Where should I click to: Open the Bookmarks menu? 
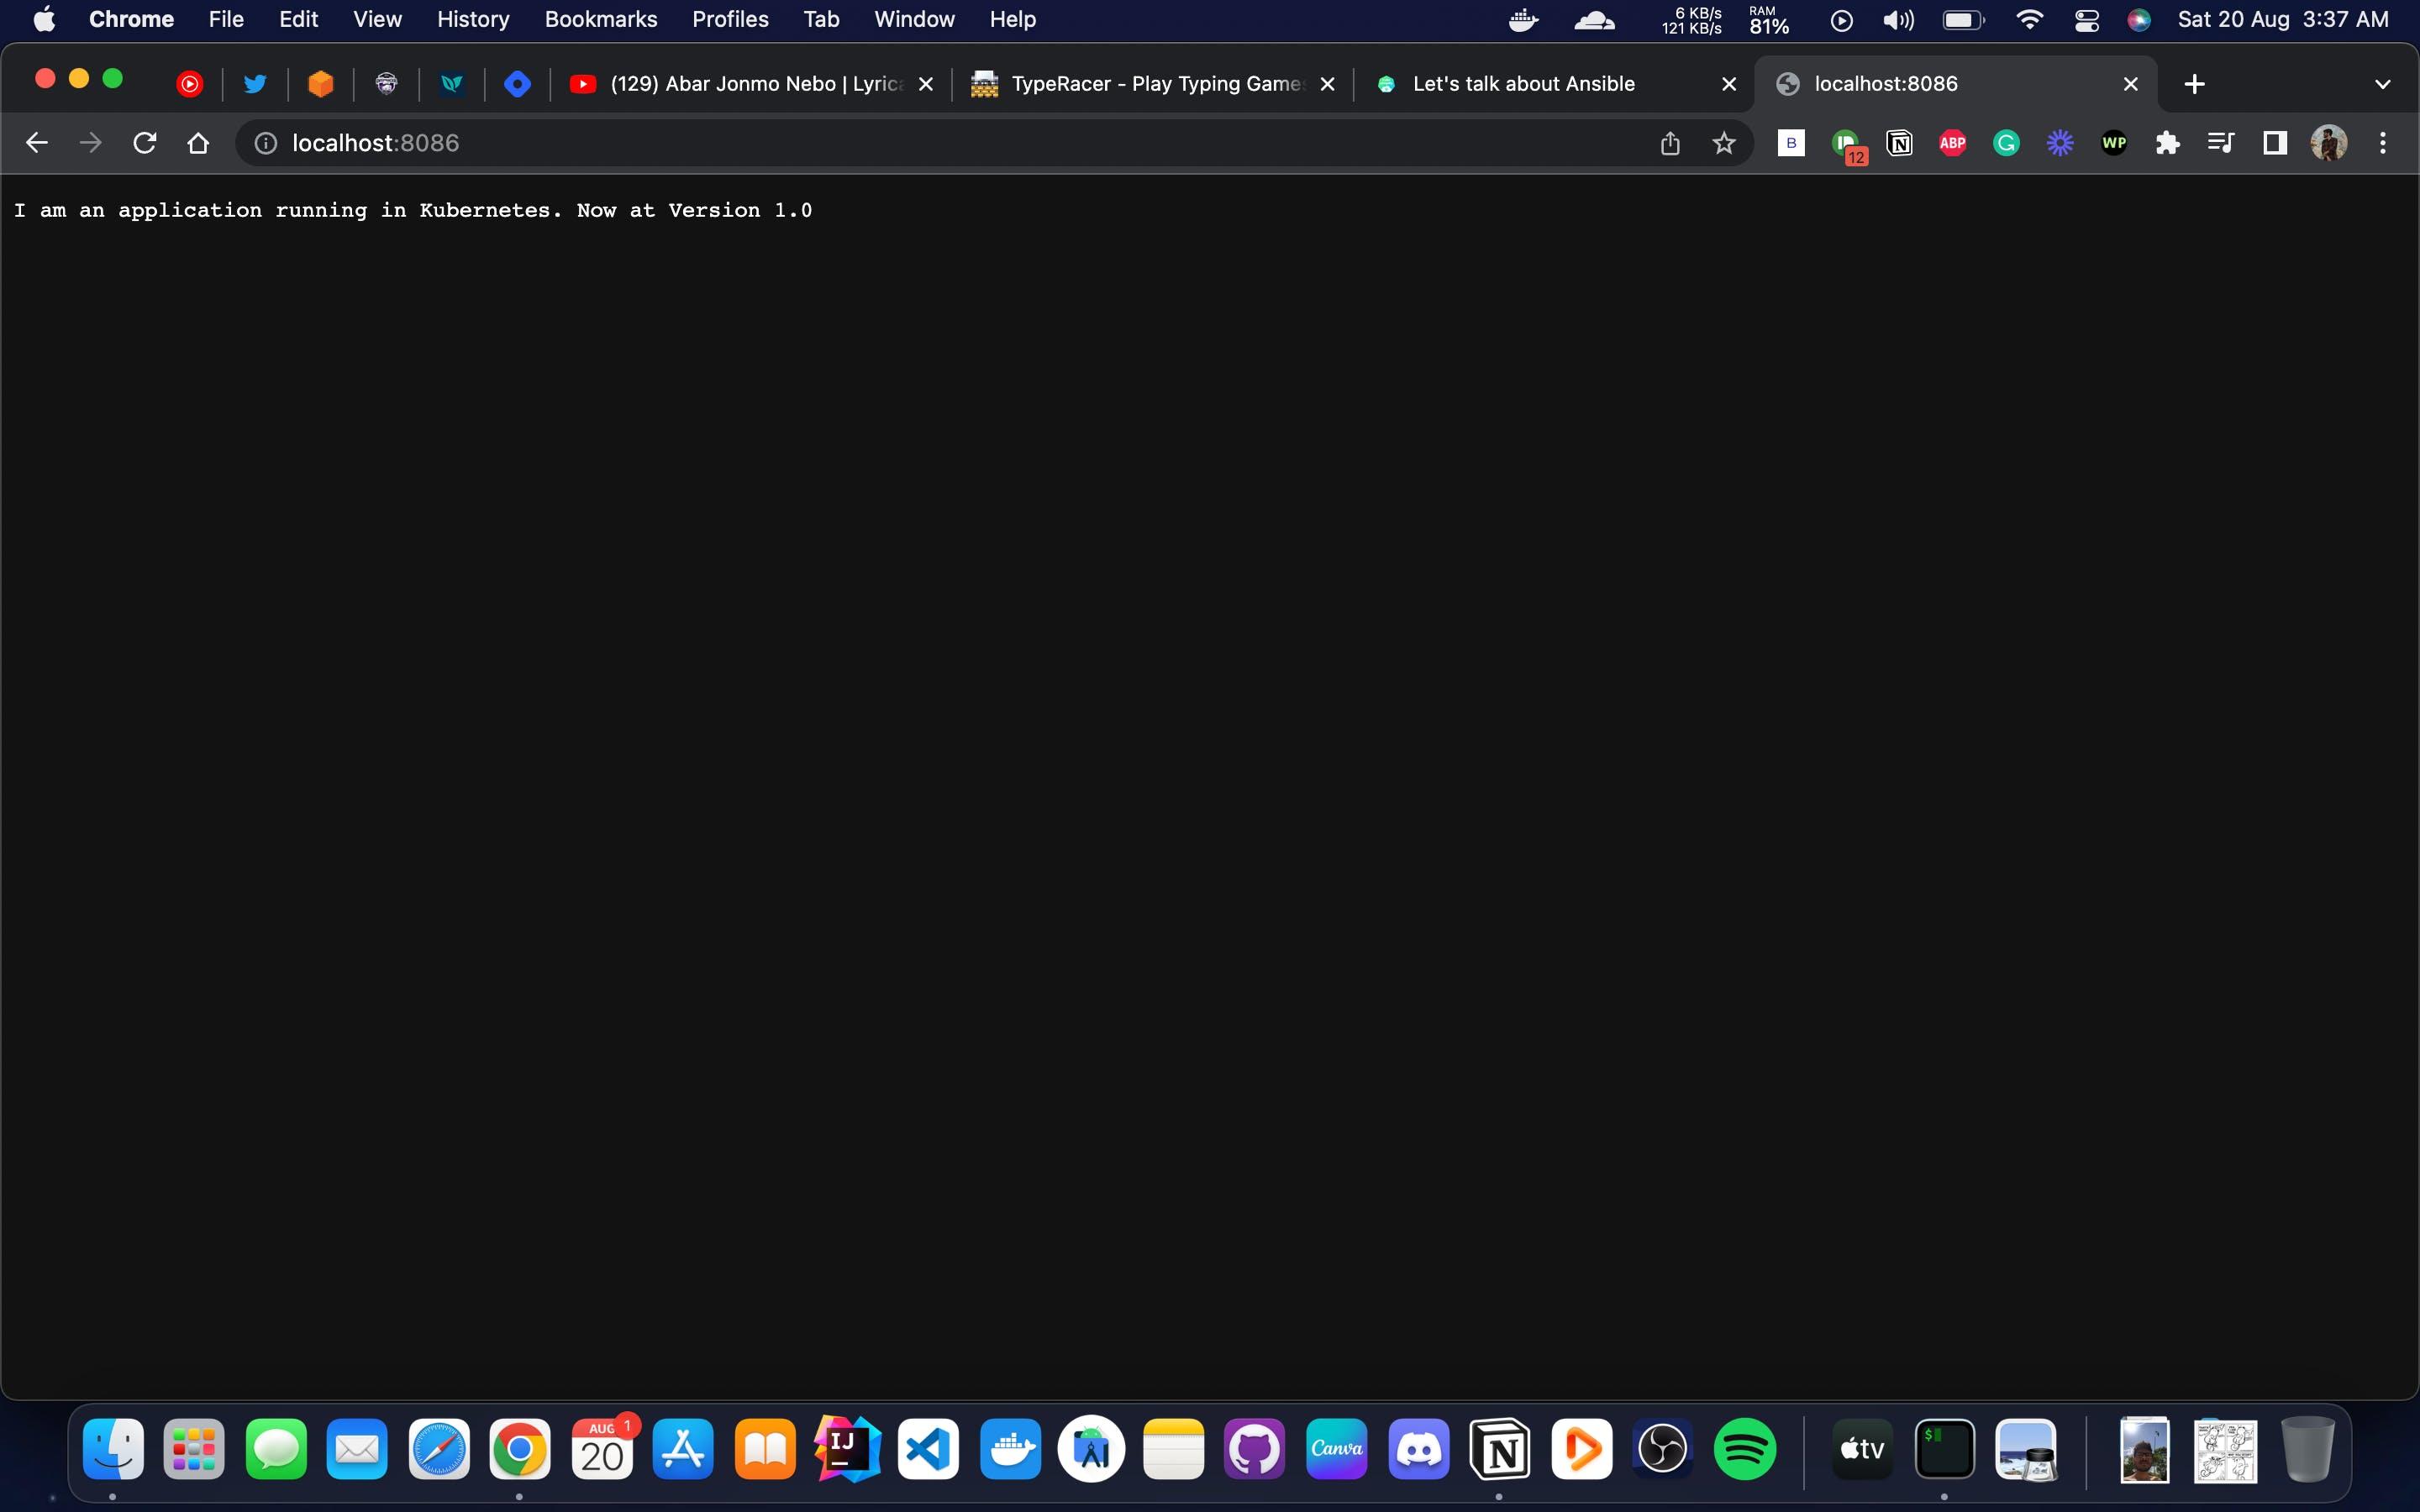pos(600,19)
